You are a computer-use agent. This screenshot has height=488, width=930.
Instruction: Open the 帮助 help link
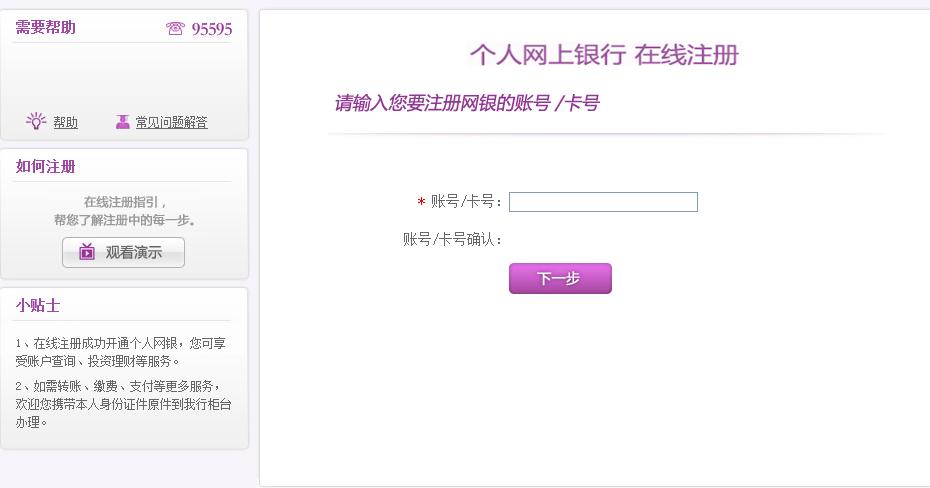click(x=65, y=123)
